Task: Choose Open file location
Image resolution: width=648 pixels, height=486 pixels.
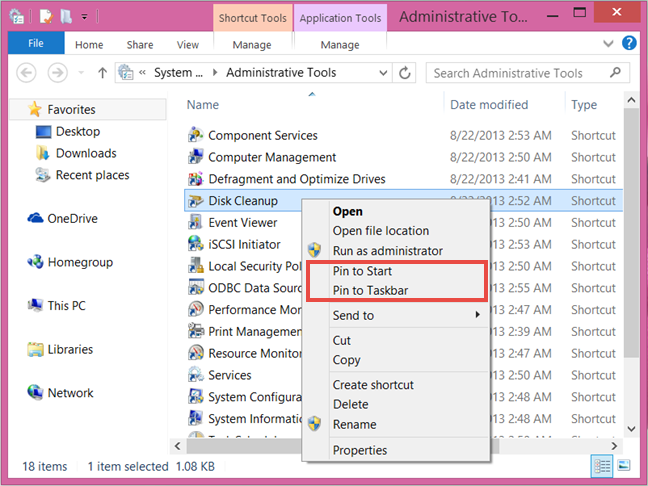Action: click(381, 231)
